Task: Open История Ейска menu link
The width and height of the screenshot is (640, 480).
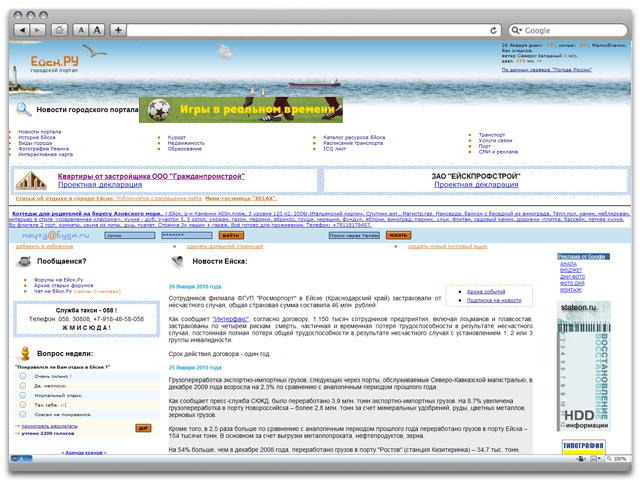Action: [x=37, y=138]
